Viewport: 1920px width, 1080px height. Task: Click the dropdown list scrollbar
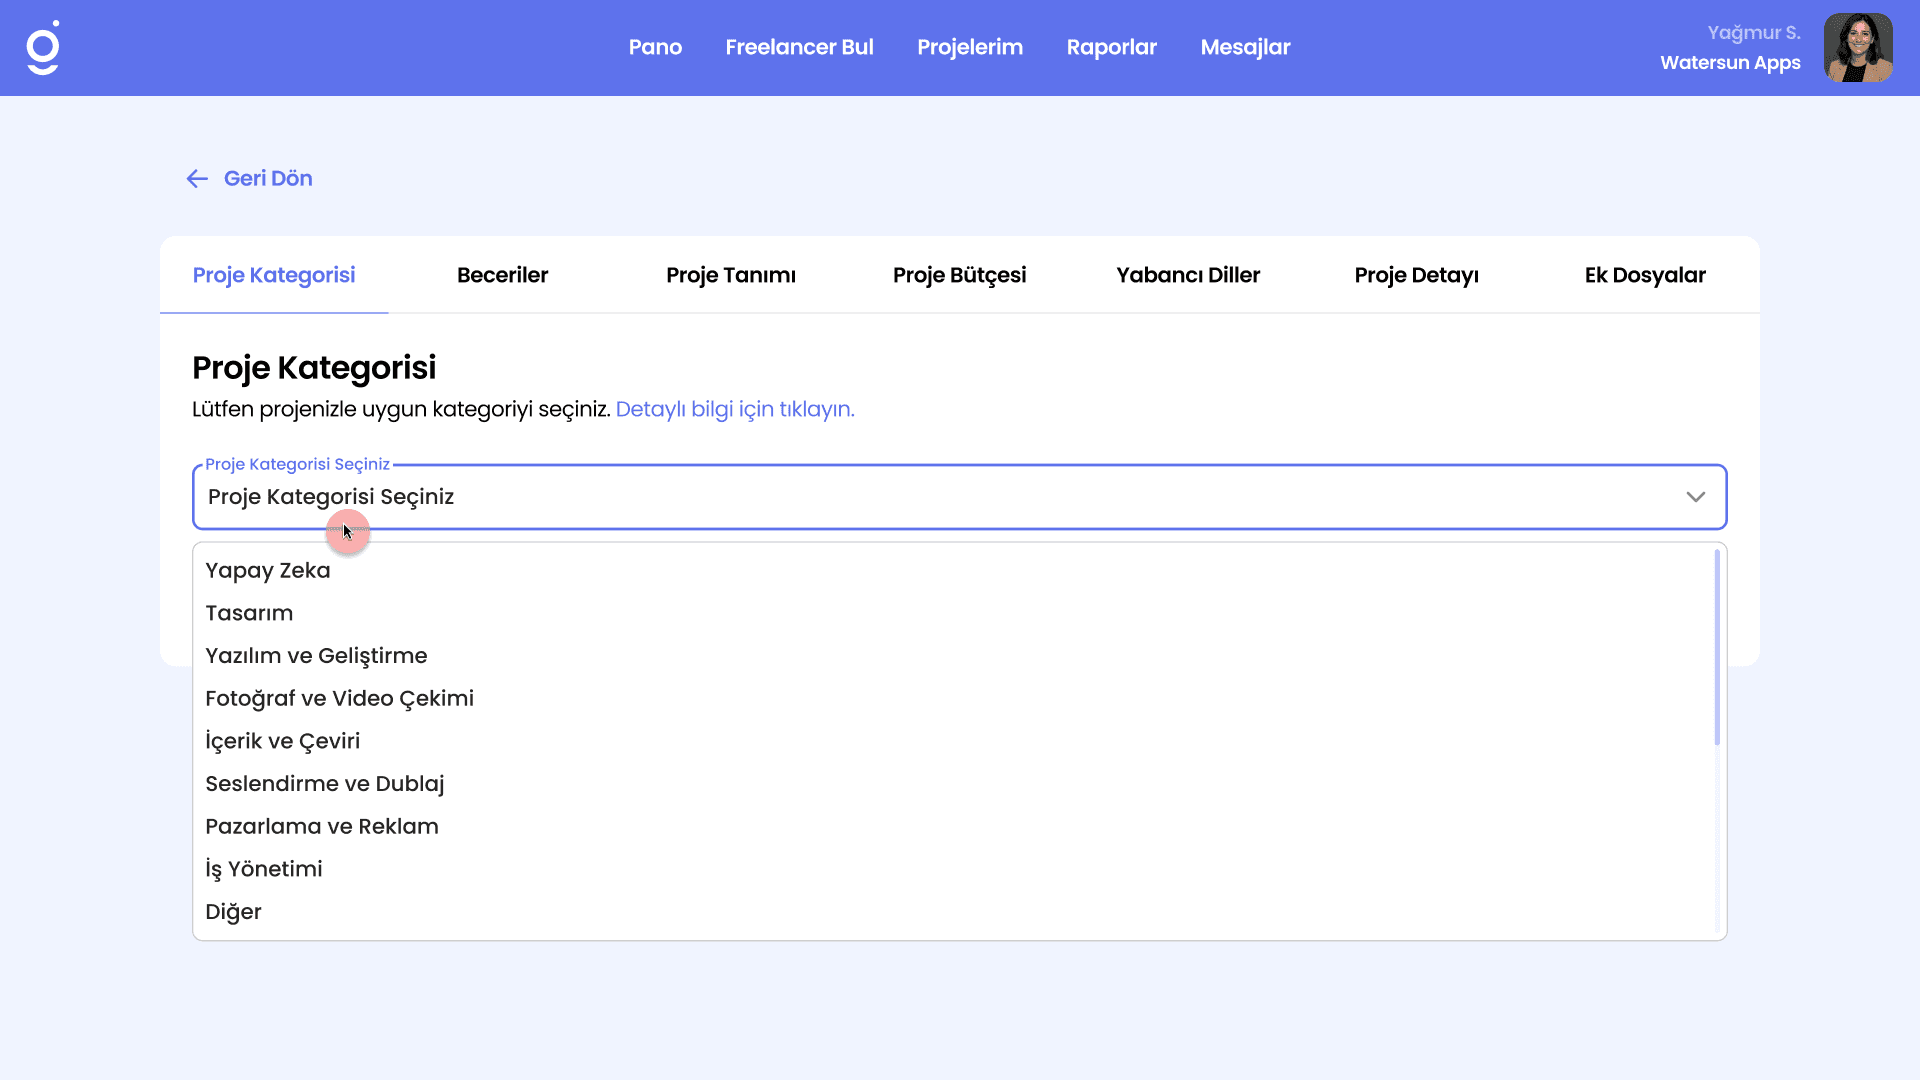click(1717, 648)
